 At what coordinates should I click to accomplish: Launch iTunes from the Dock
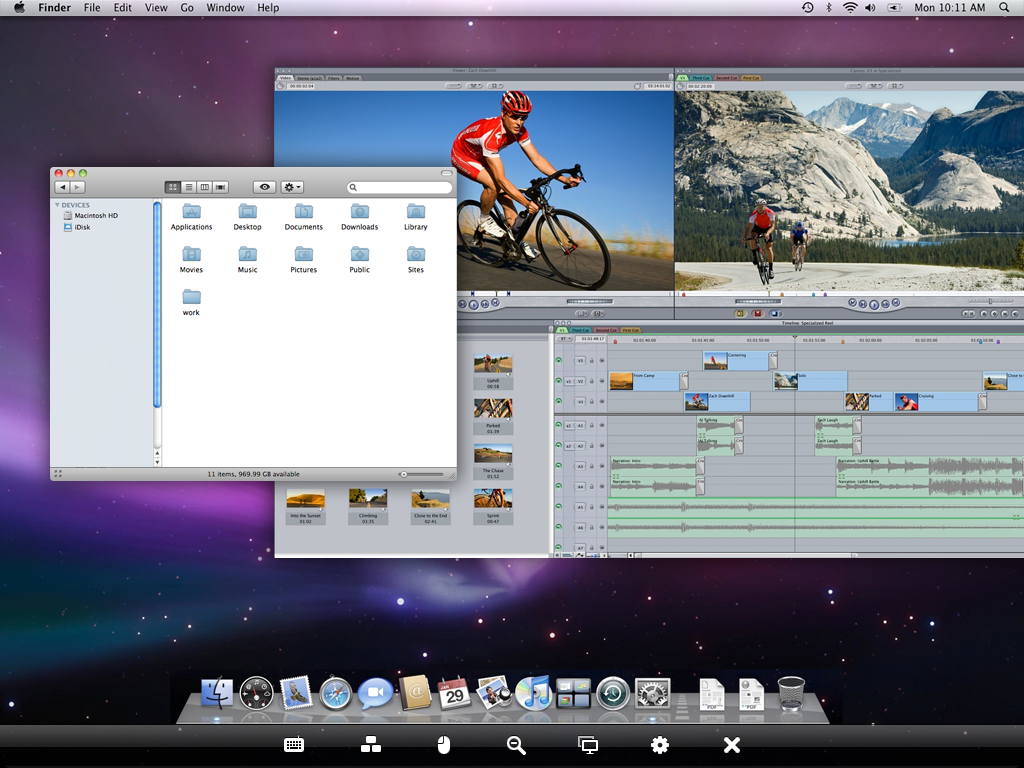coord(534,692)
